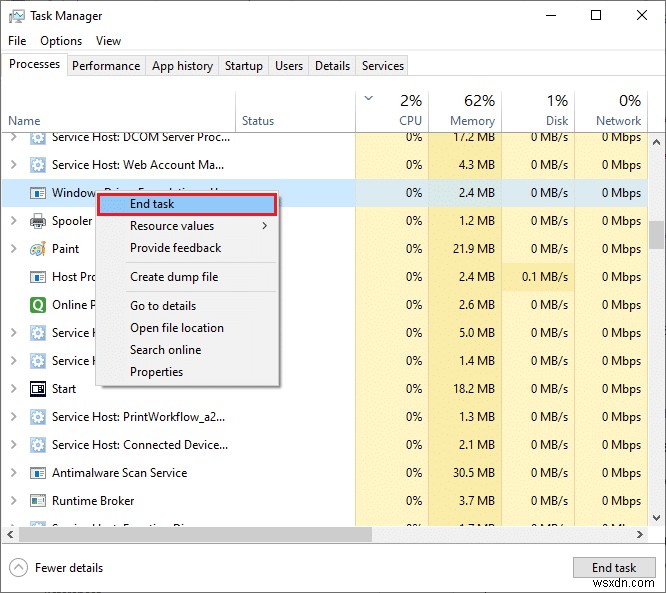The image size is (666, 593).
Task: Click the highlighted Windows Driver Foundation process icon
Action: (x=38, y=193)
